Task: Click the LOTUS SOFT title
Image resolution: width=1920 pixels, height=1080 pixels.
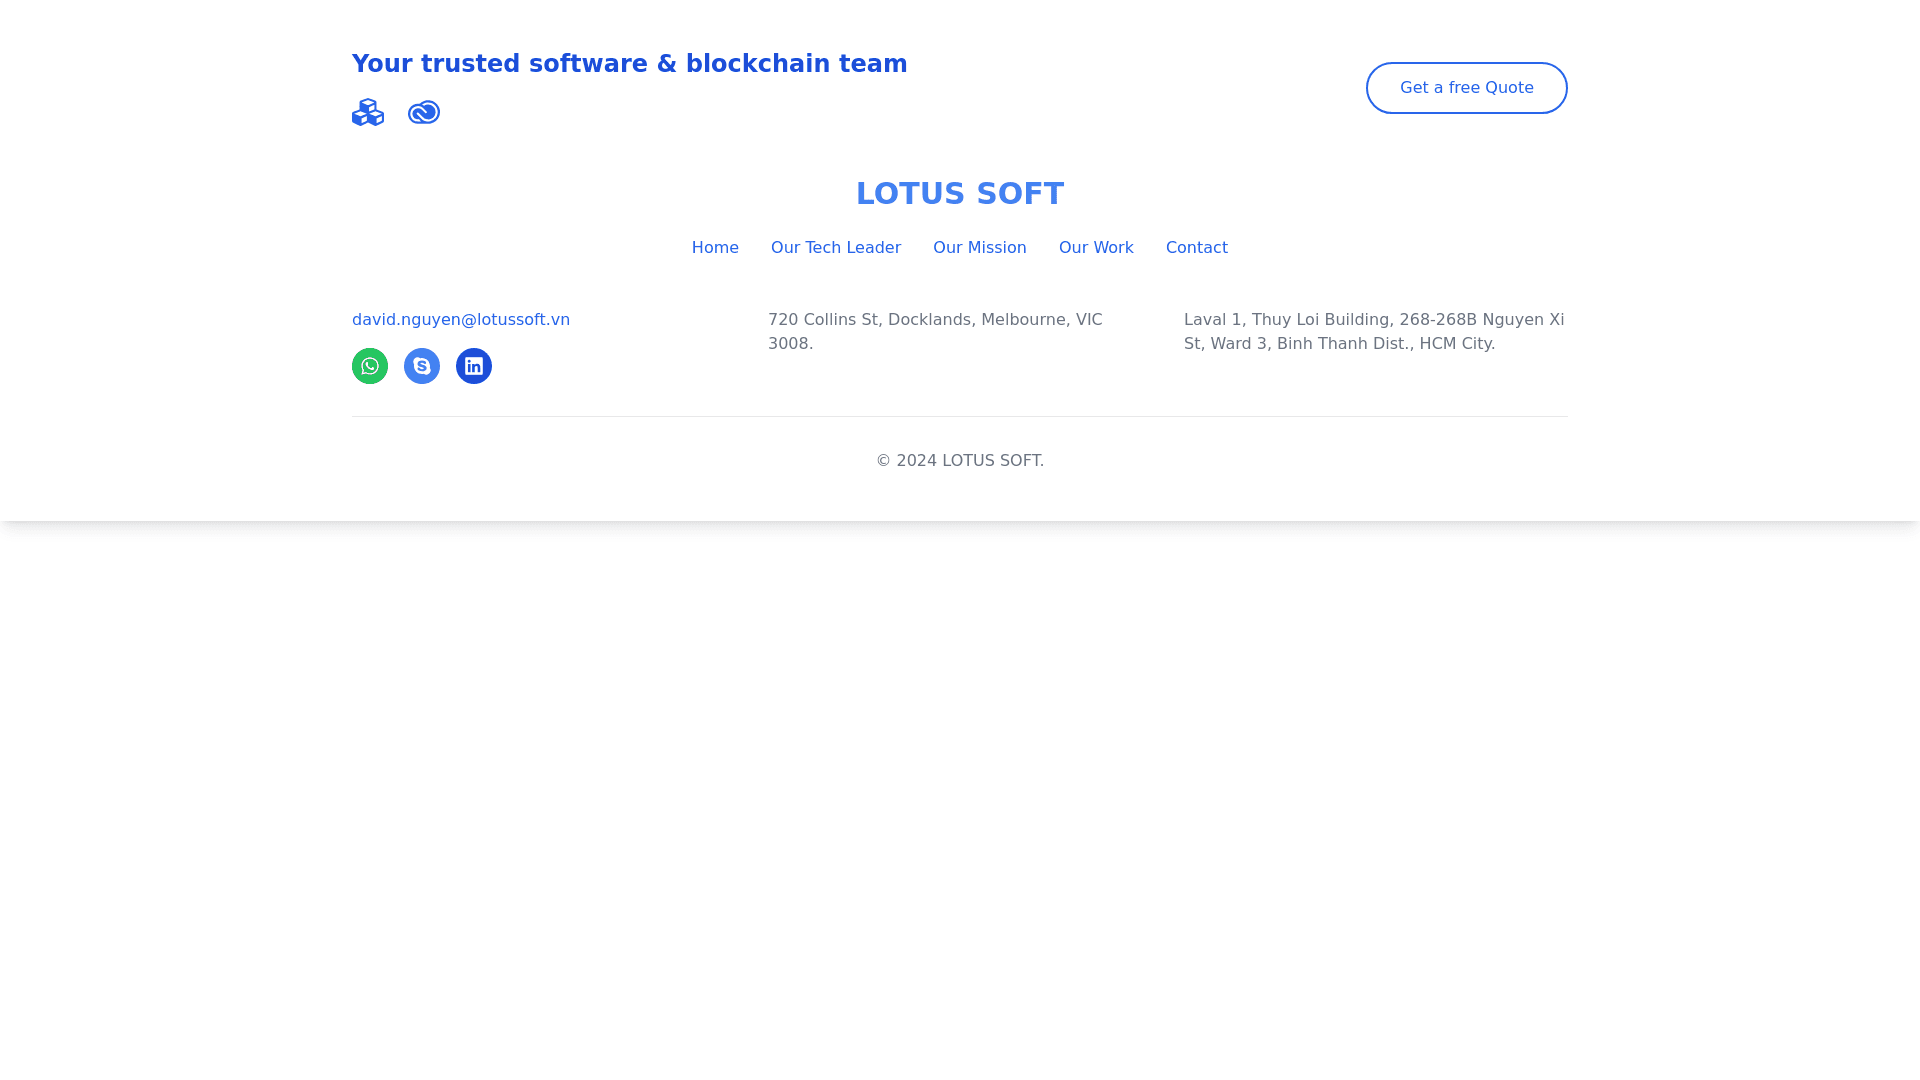Action: coord(960,194)
